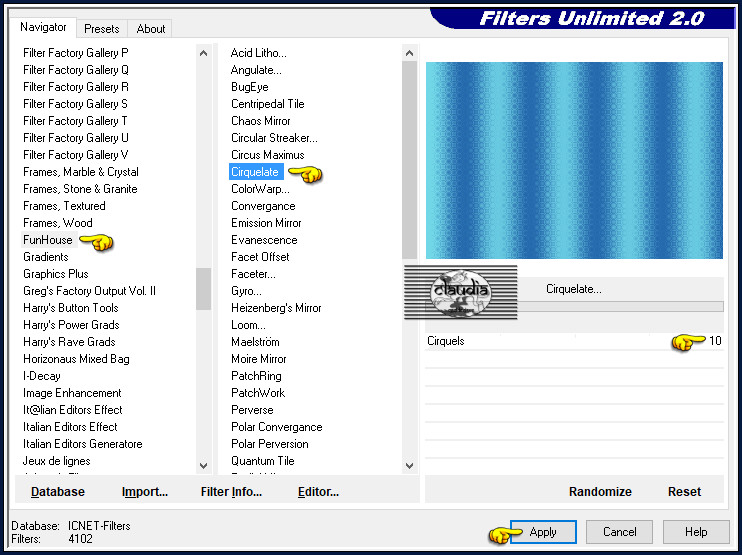The height and width of the screenshot is (555, 742).
Task: Open Help
Action: (x=696, y=532)
